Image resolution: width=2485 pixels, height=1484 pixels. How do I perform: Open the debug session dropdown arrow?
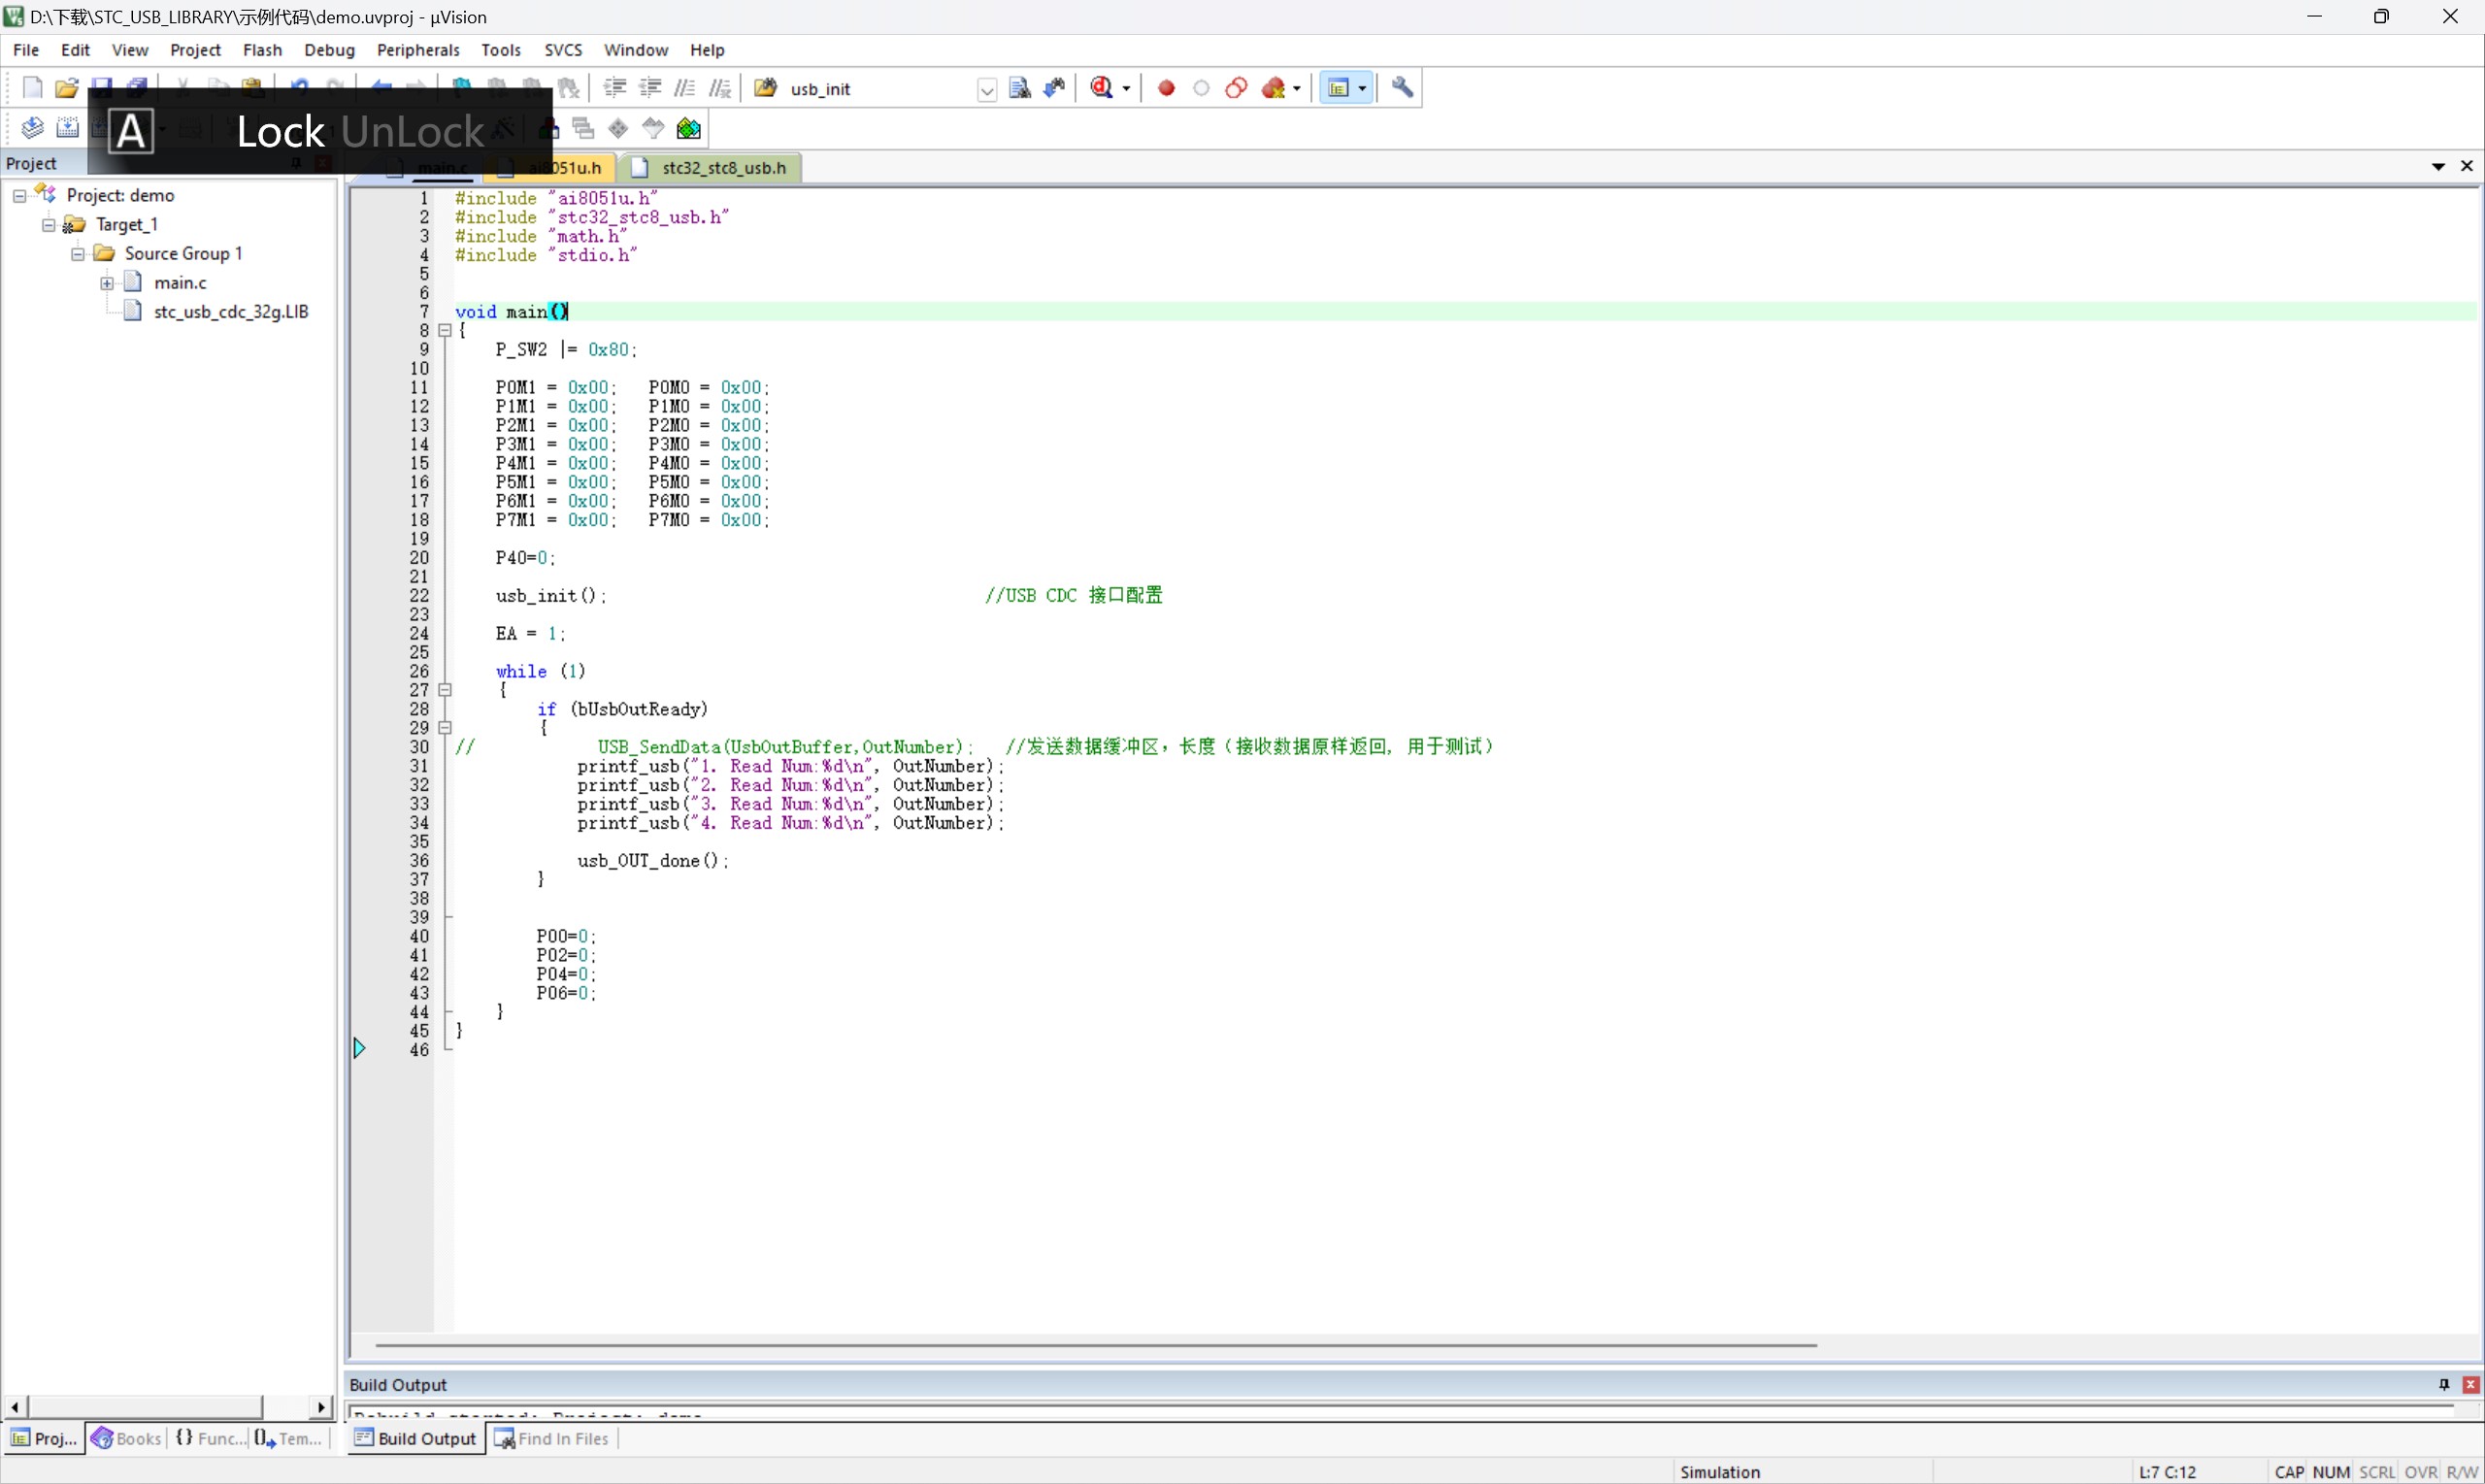1126,88
